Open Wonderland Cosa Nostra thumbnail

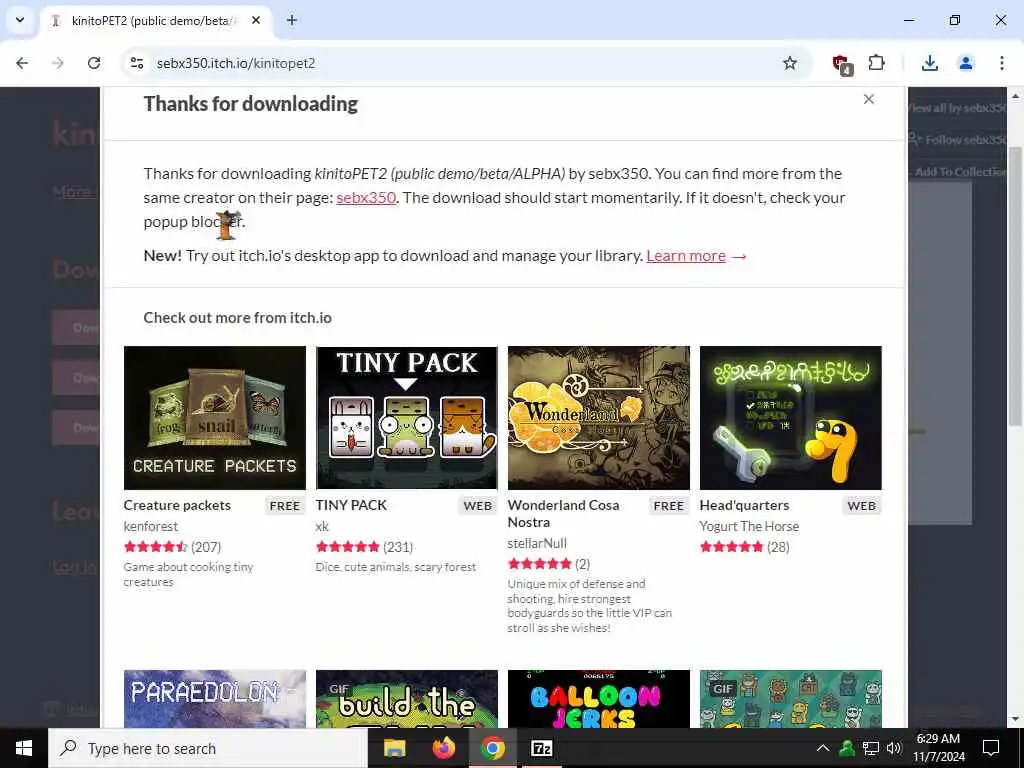click(599, 418)
